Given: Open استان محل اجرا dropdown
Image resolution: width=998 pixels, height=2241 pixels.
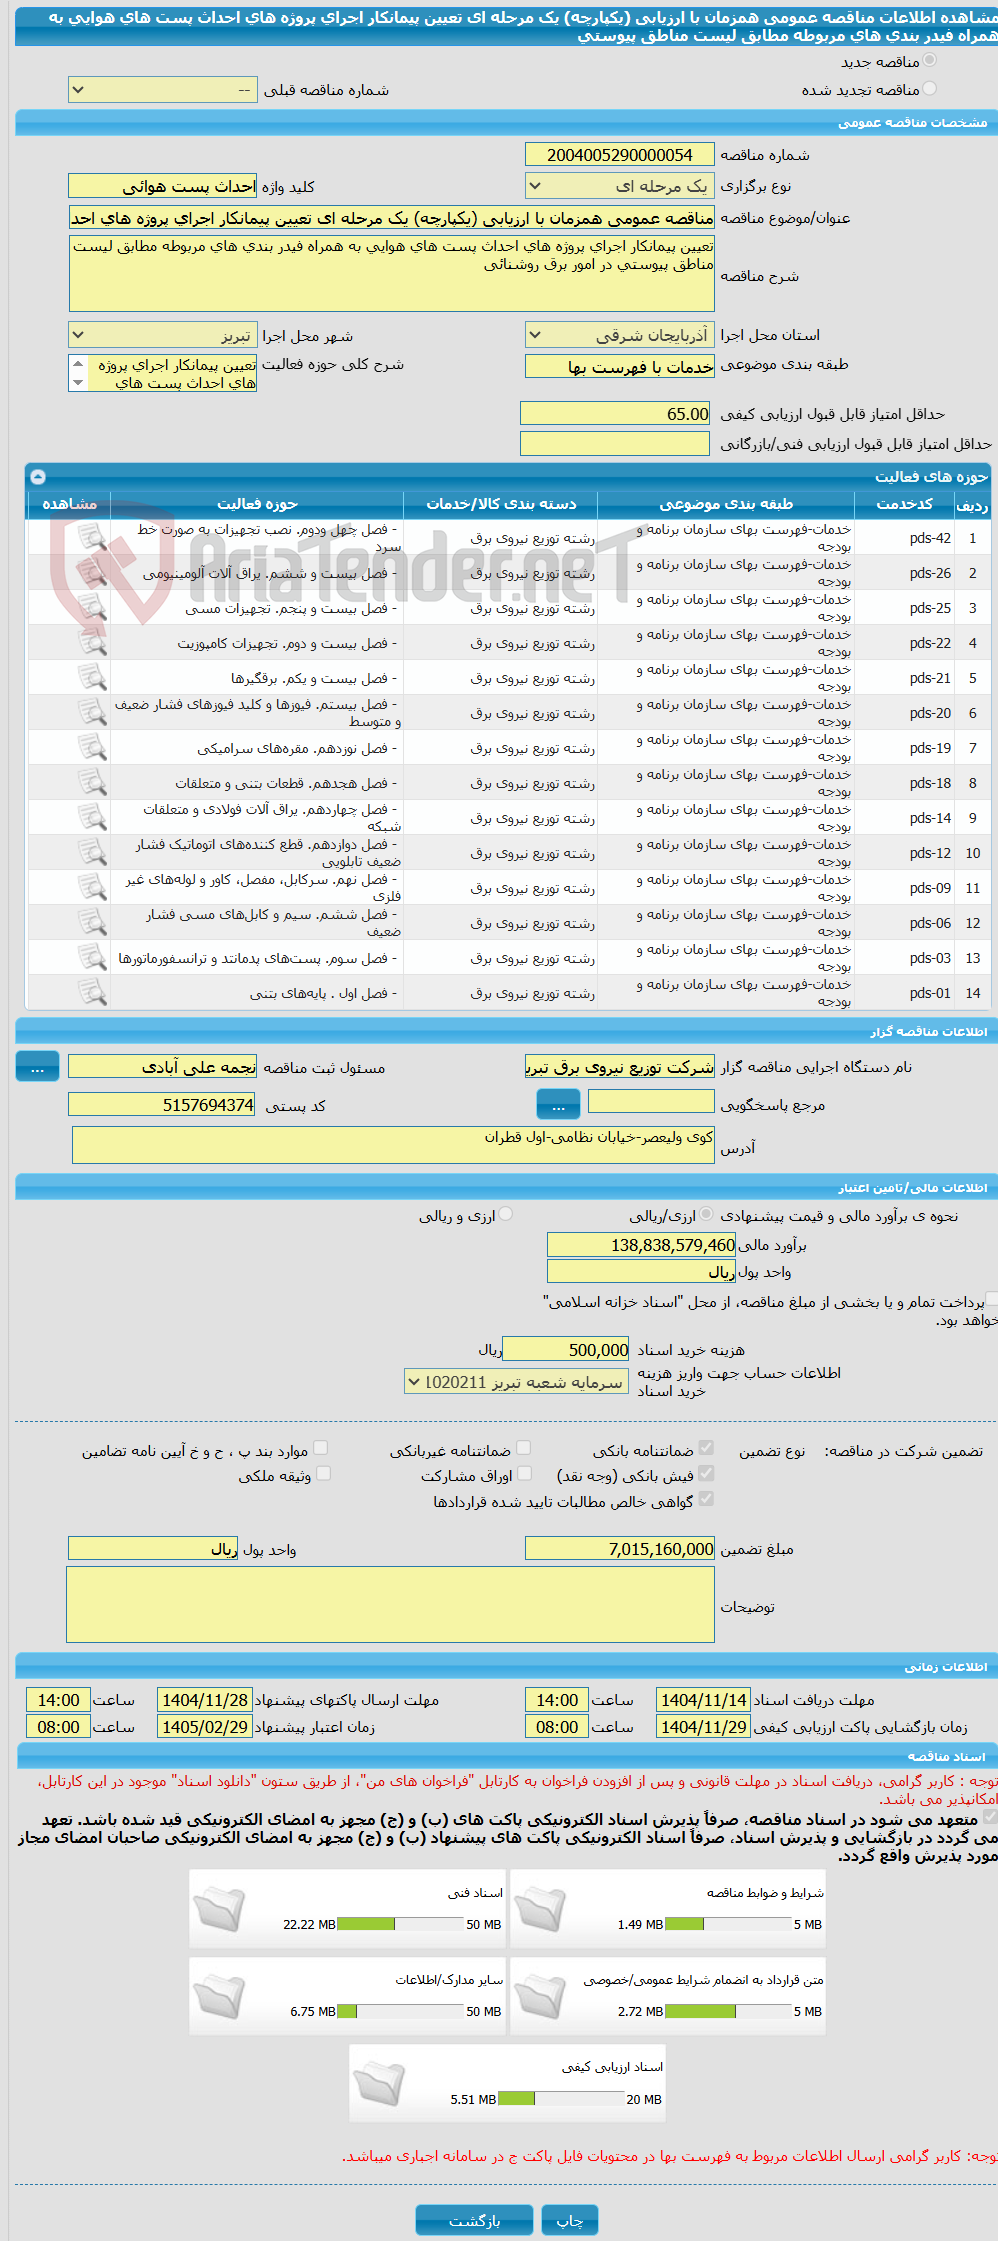Looking at the screenshot, I should (620, 335).
